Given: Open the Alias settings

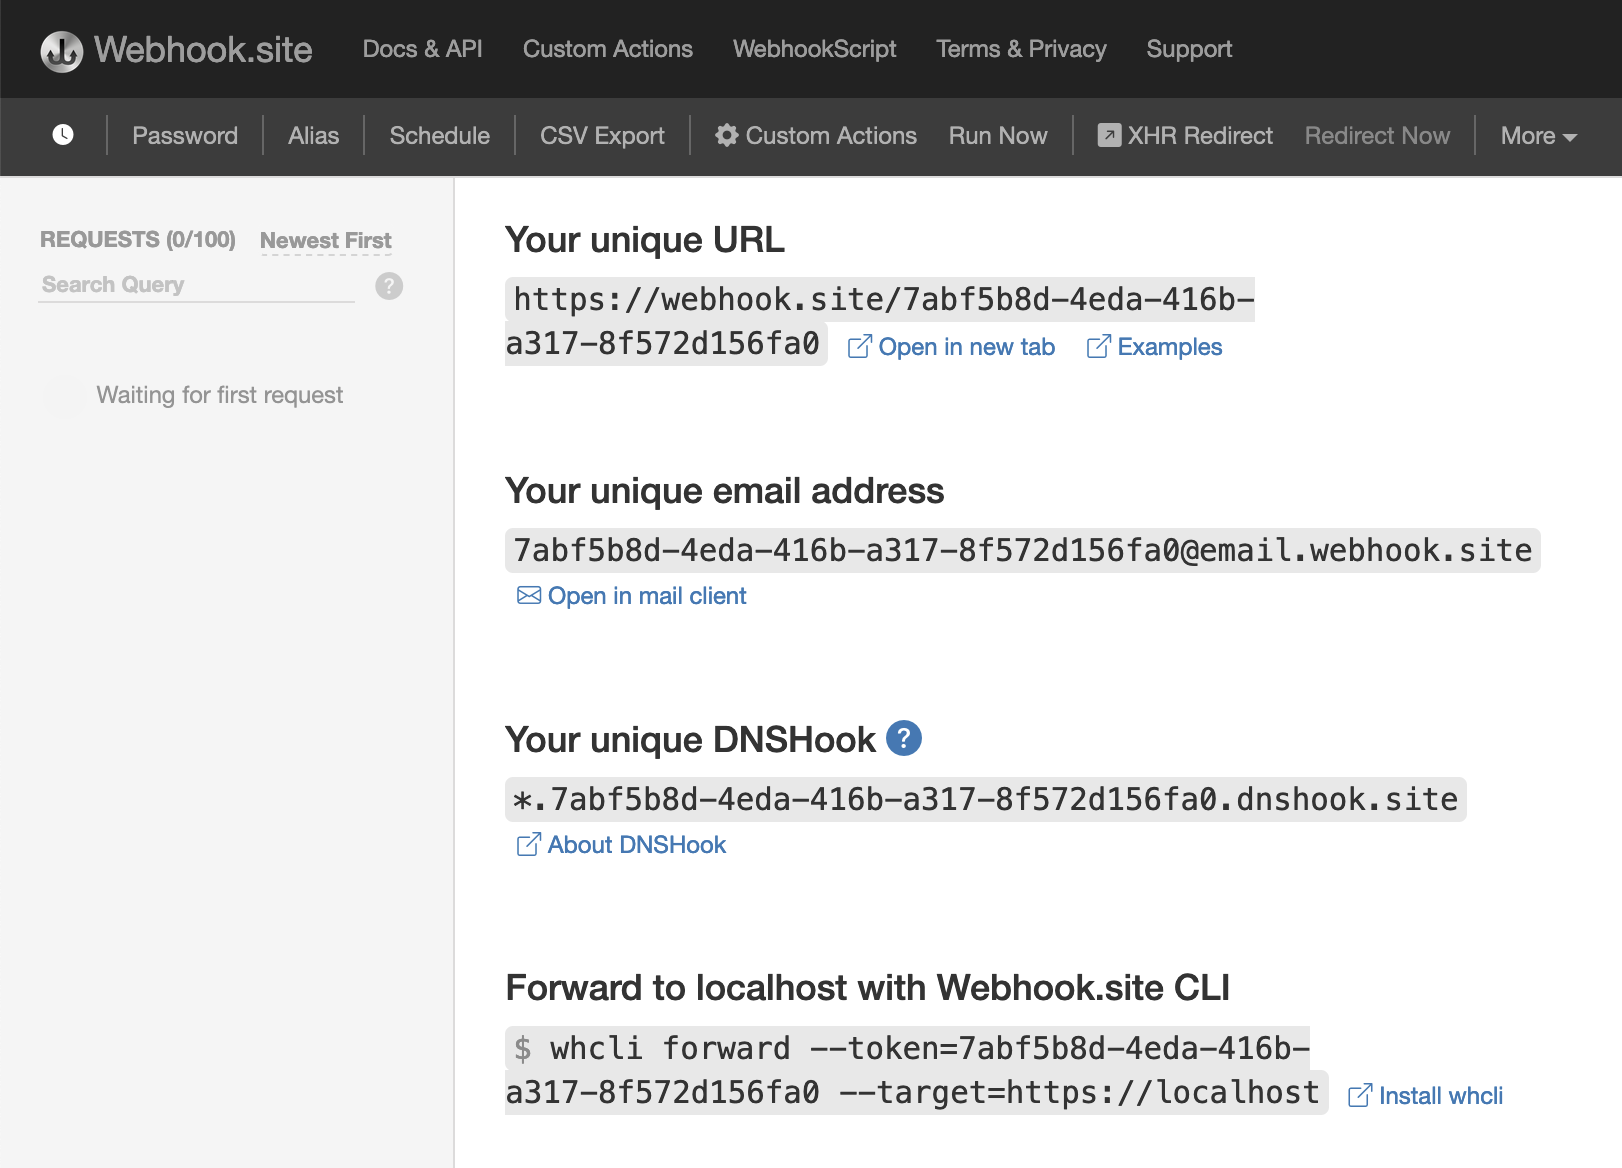Looking at the screenshot, I should (x=314, y=136).
